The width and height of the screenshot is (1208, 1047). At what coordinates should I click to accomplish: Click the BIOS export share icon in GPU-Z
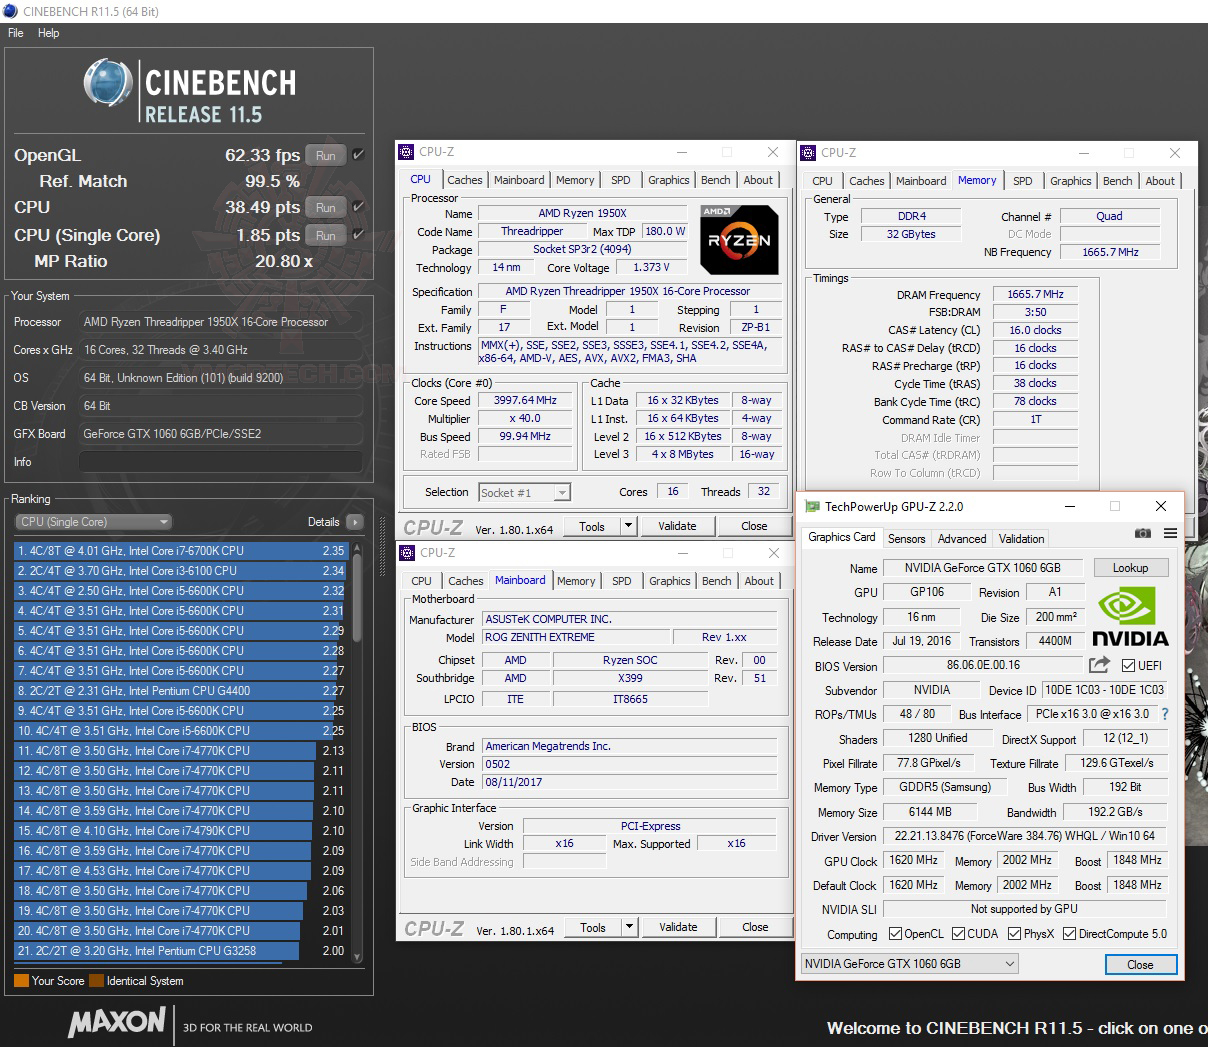(x=1099, y=665)
